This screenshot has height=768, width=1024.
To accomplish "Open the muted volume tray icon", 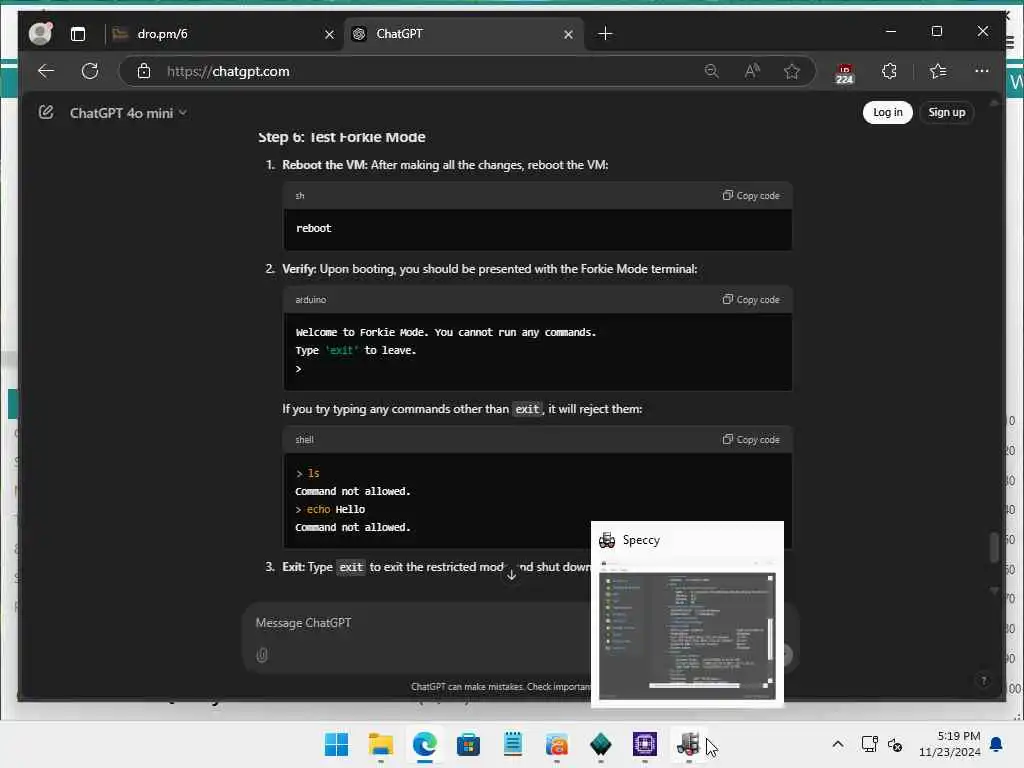I will (x=895, y=744).
